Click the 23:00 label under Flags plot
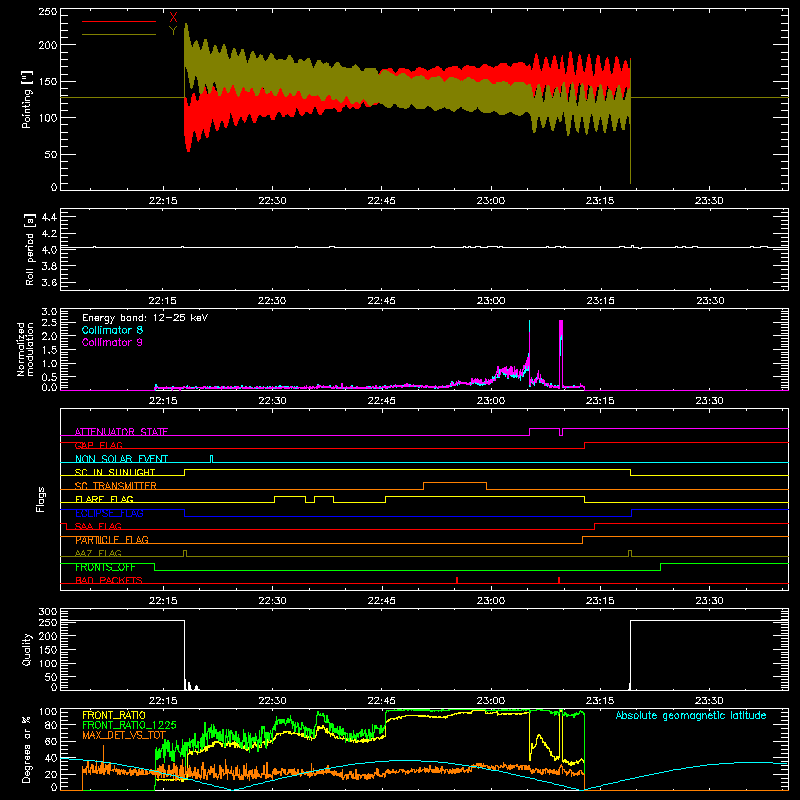800x800 pixels. [x=491, y=601]
